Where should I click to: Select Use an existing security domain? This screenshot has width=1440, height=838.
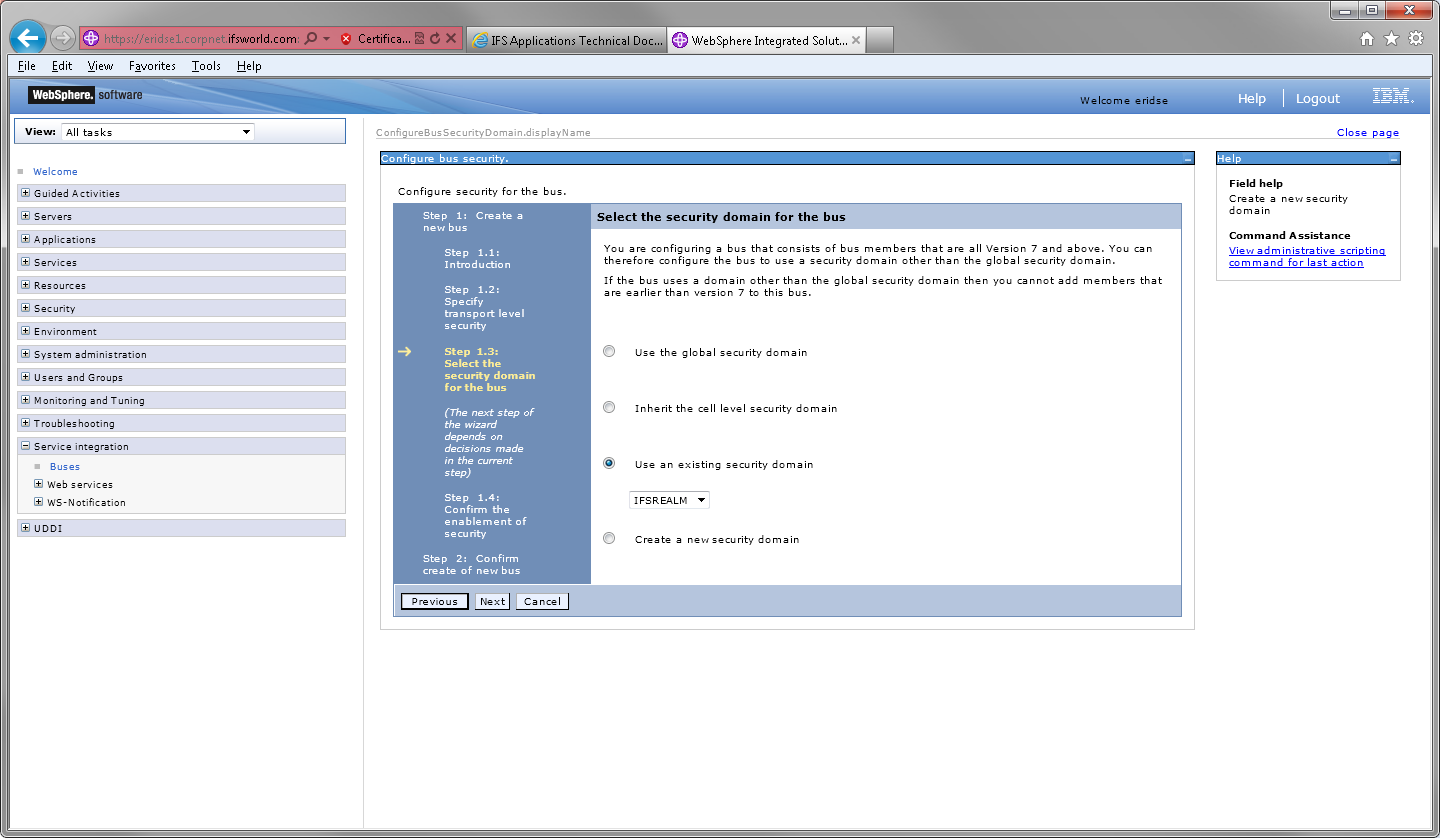coord(609,463)
